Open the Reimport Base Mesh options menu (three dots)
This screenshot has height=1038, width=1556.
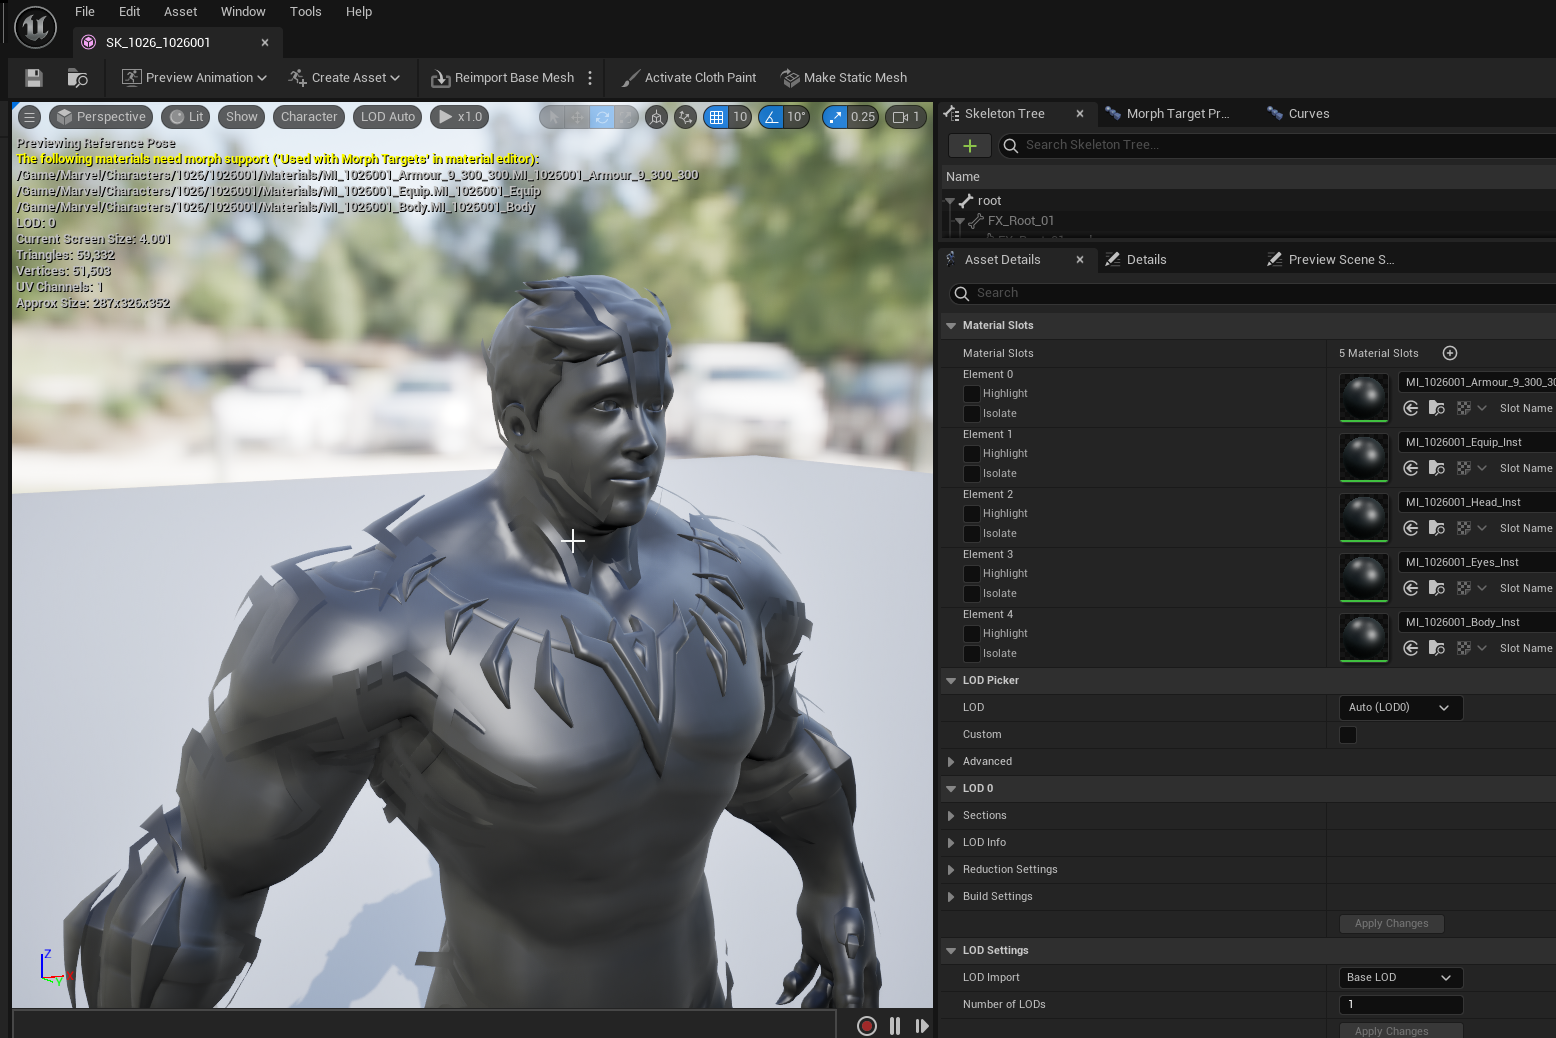coord(590,78)
